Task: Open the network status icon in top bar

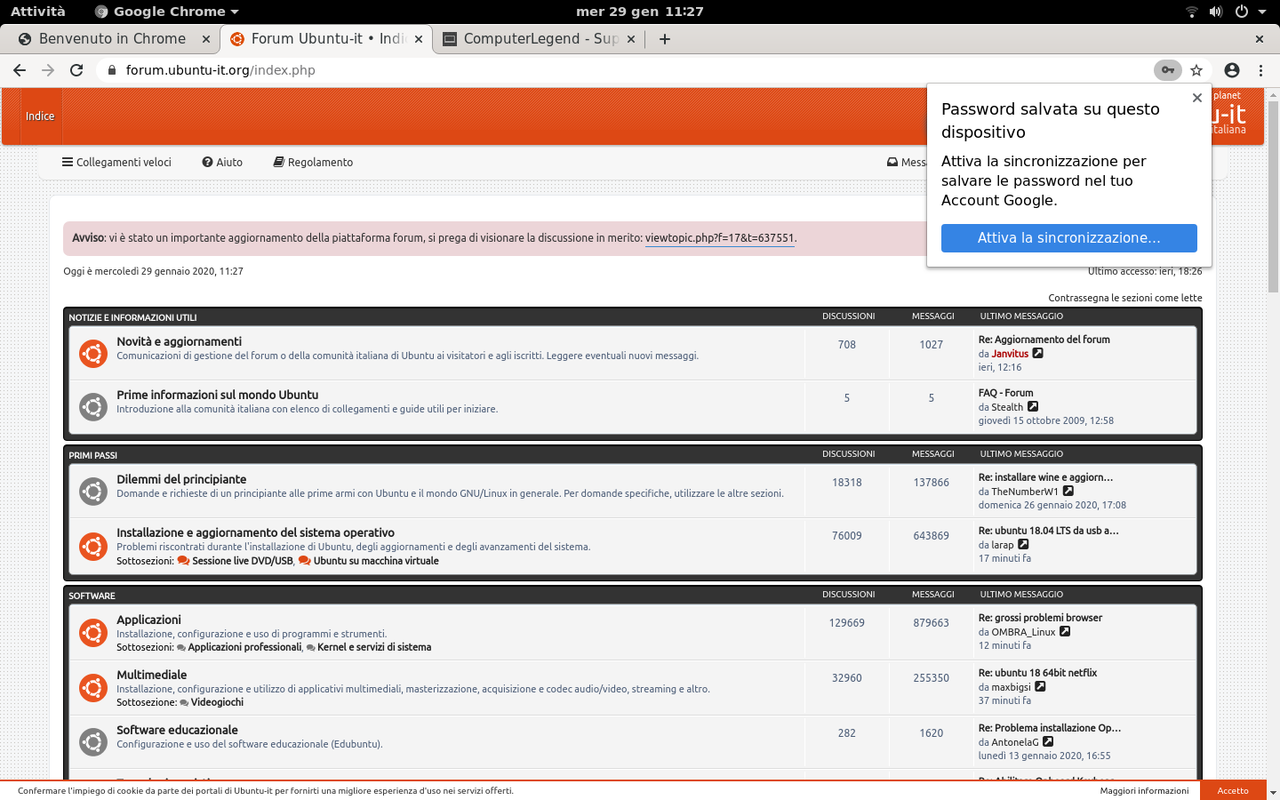Action: pos(1192,12)
